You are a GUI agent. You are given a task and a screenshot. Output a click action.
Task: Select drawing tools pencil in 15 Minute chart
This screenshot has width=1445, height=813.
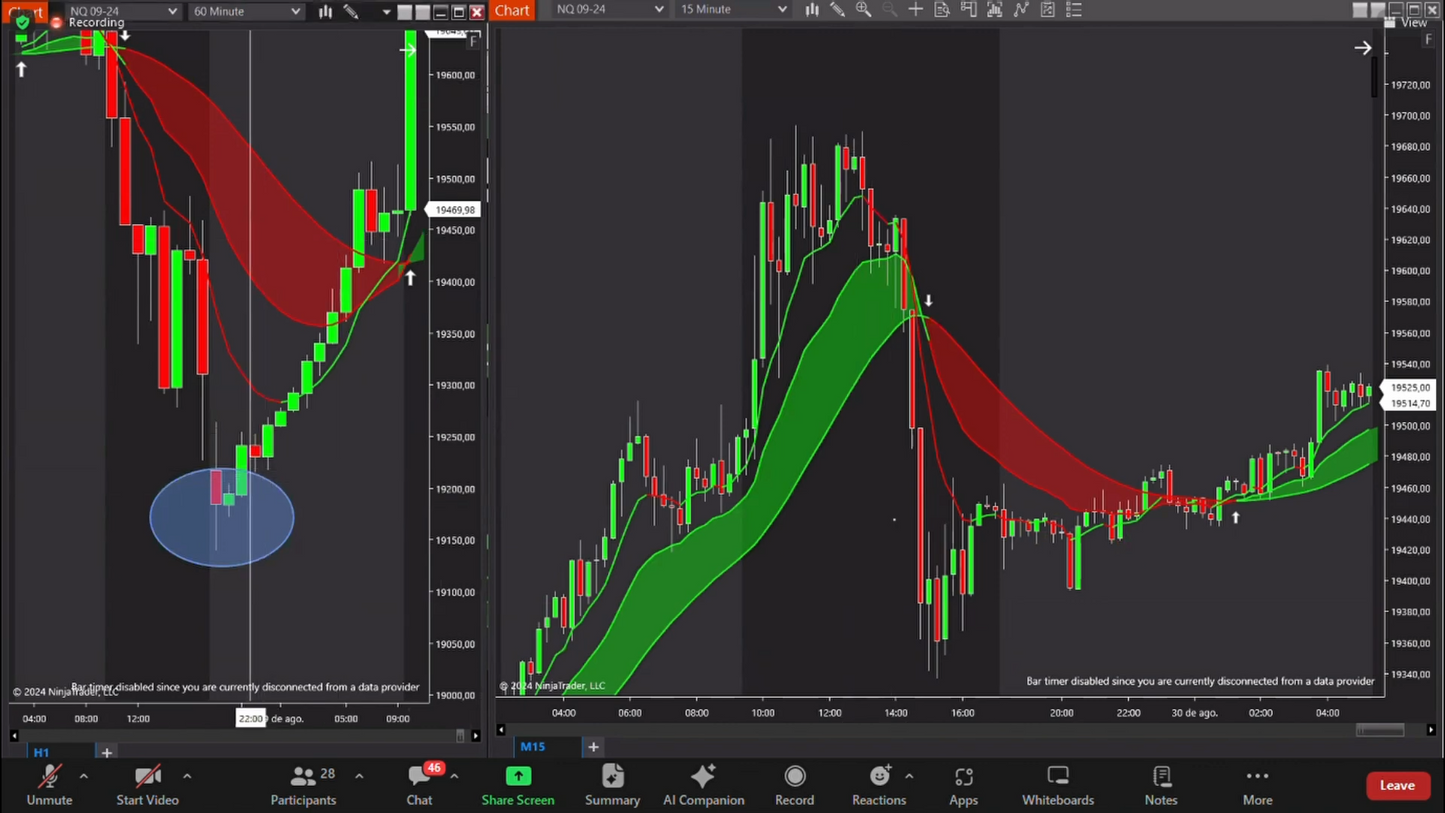(x=838, y=10)
